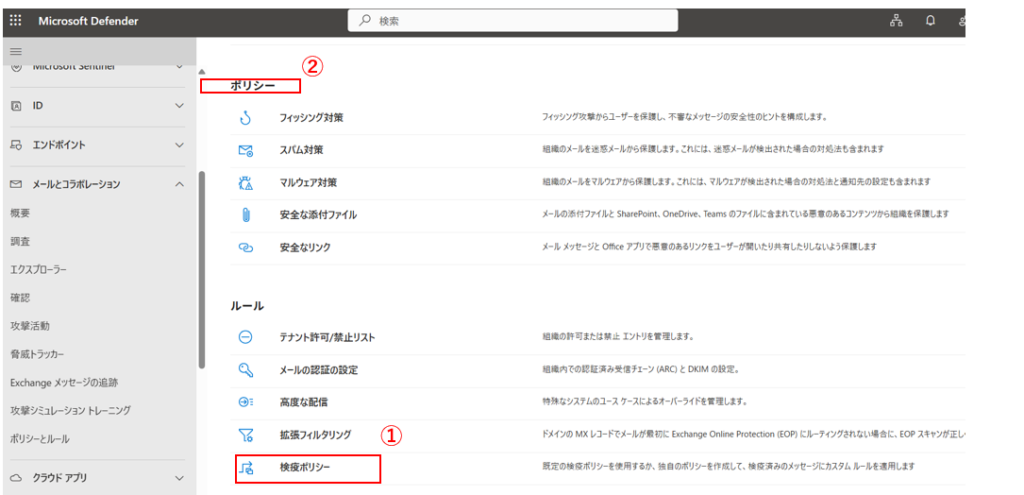This screenshot has height=495, width=1024.
Task: Click the テナント許可/禁止リスト circle icon
Action: [246, 337]
